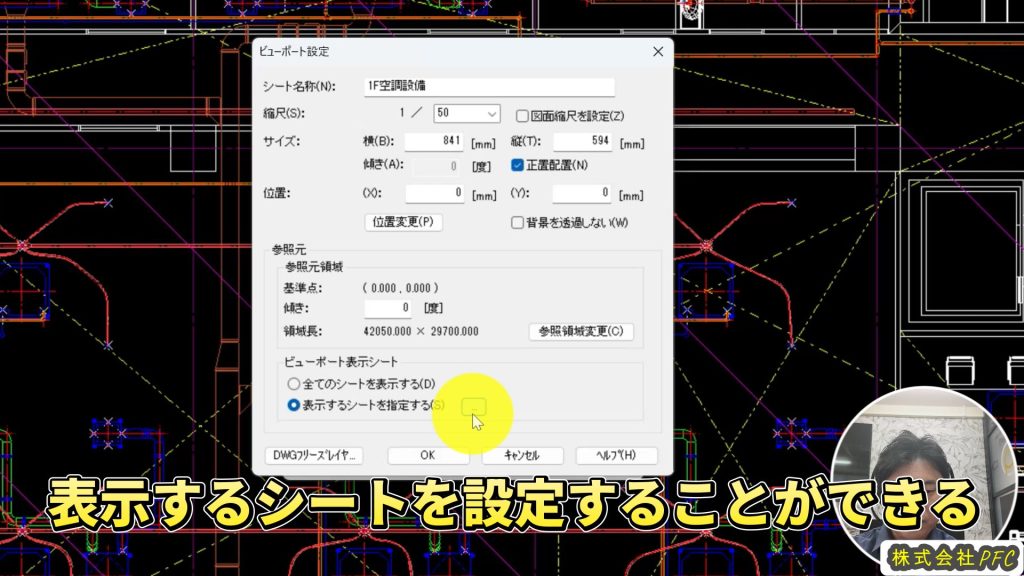Click the ellipsis button beside 表示するシートを指定する
The image size is (1024, 576).
click(x=475, y=405)
